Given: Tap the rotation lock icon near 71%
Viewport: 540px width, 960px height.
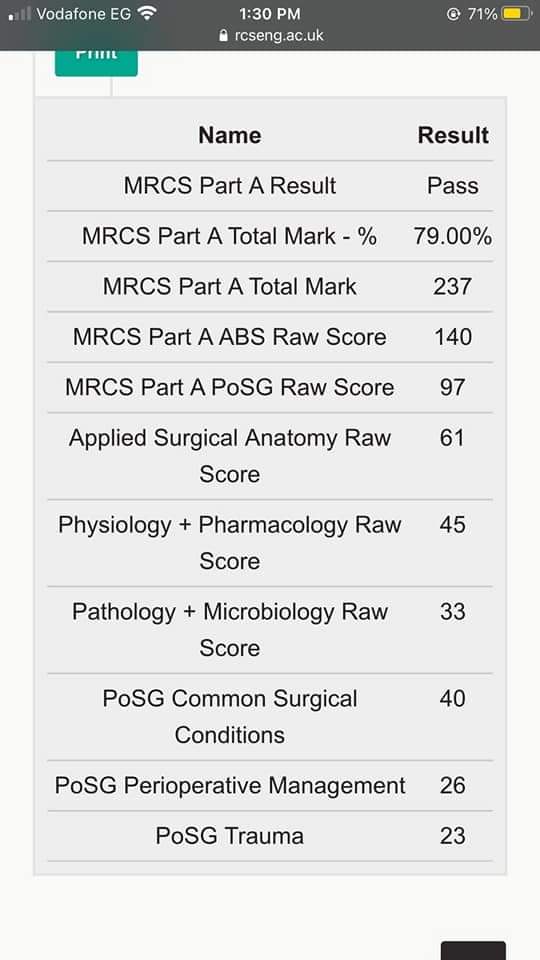Looking at the screenshot, I should (x=453, y=14).
